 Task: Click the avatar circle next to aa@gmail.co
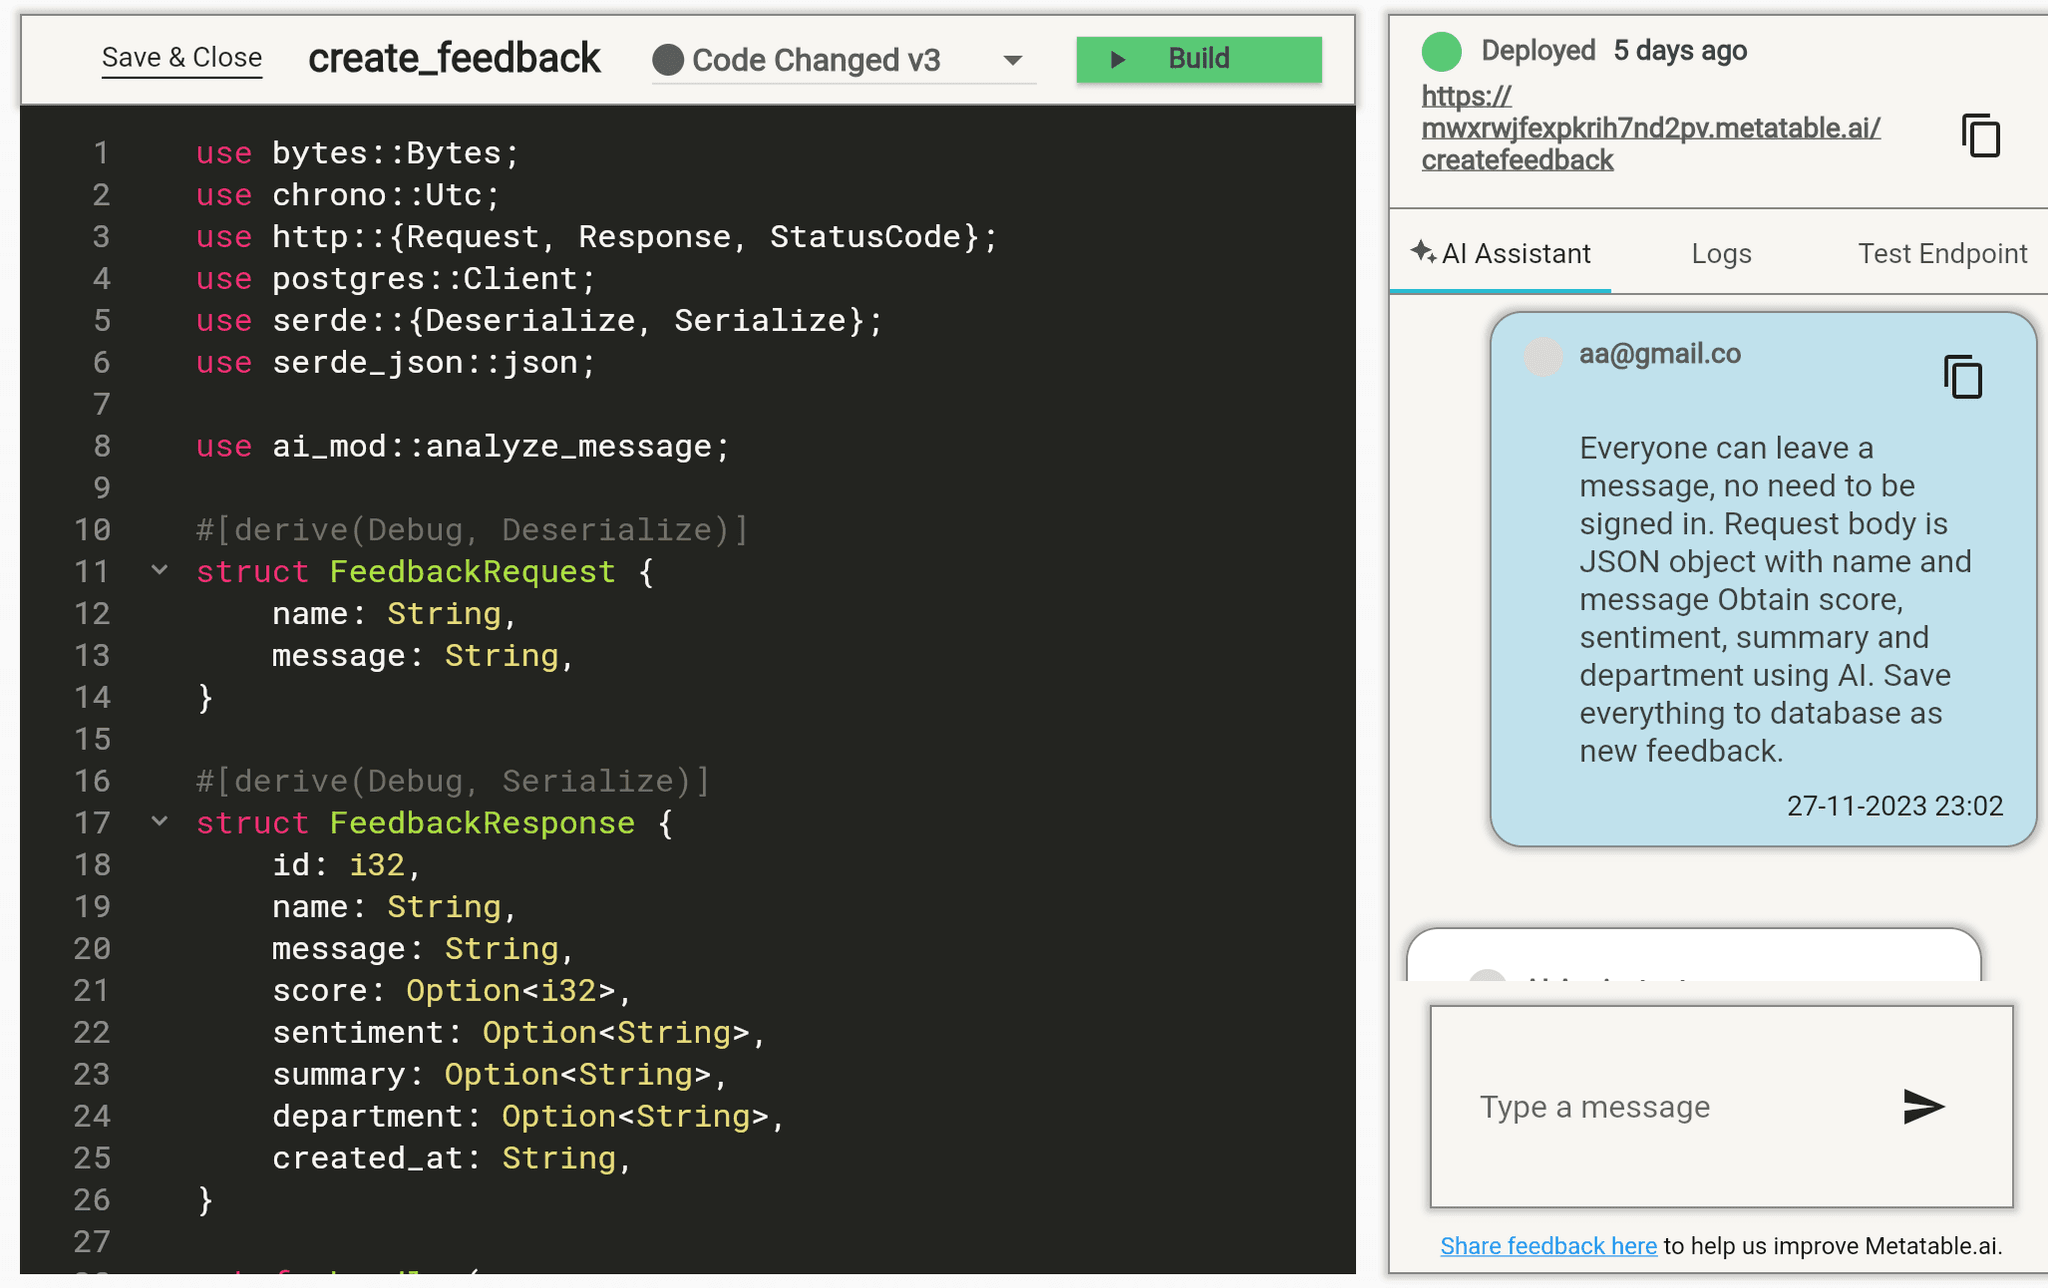[1542, 356]
